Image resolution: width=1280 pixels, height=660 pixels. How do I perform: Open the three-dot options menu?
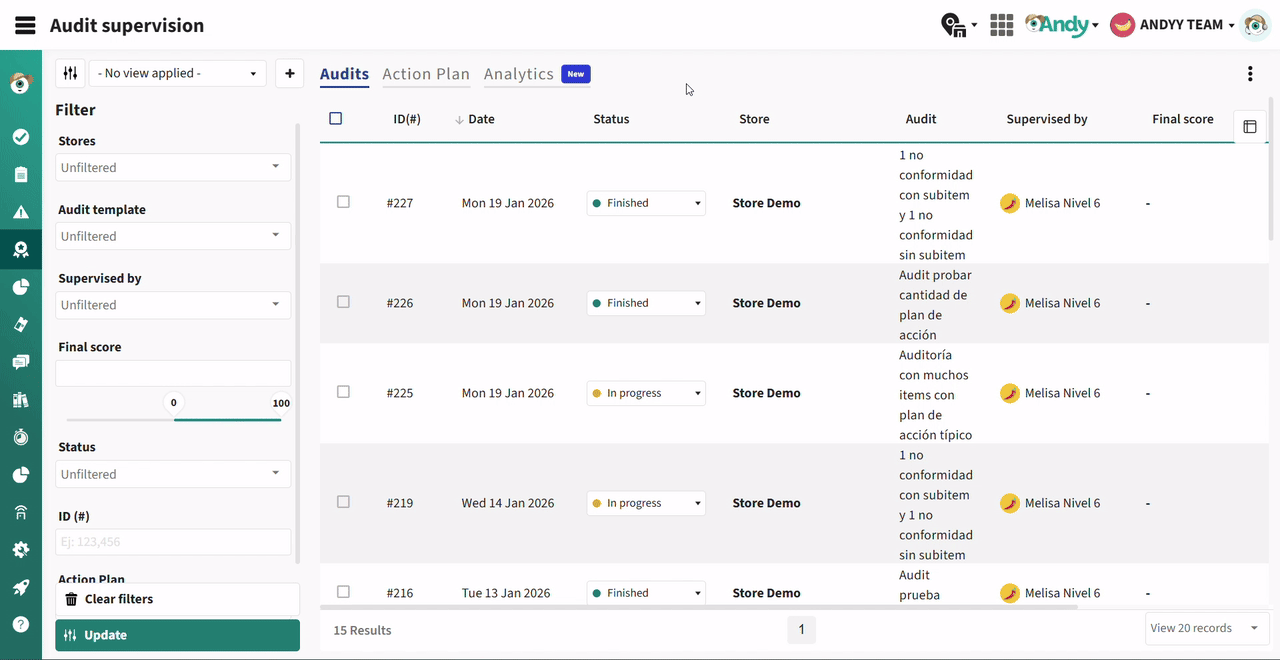click(x=1249, y=74)
